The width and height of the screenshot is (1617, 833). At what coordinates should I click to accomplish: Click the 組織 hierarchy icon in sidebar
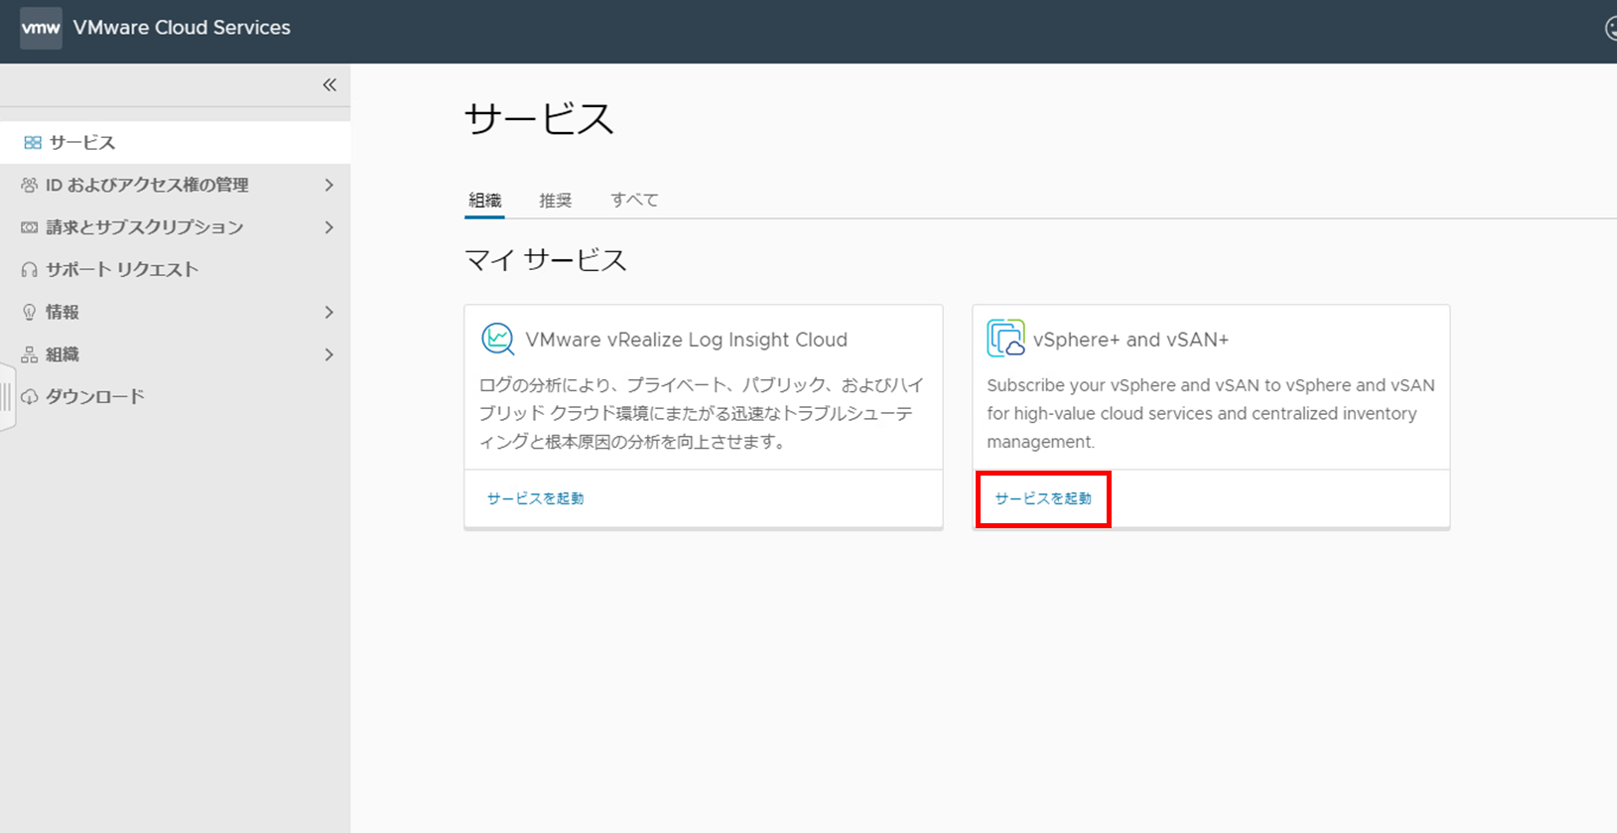point(29,354)
